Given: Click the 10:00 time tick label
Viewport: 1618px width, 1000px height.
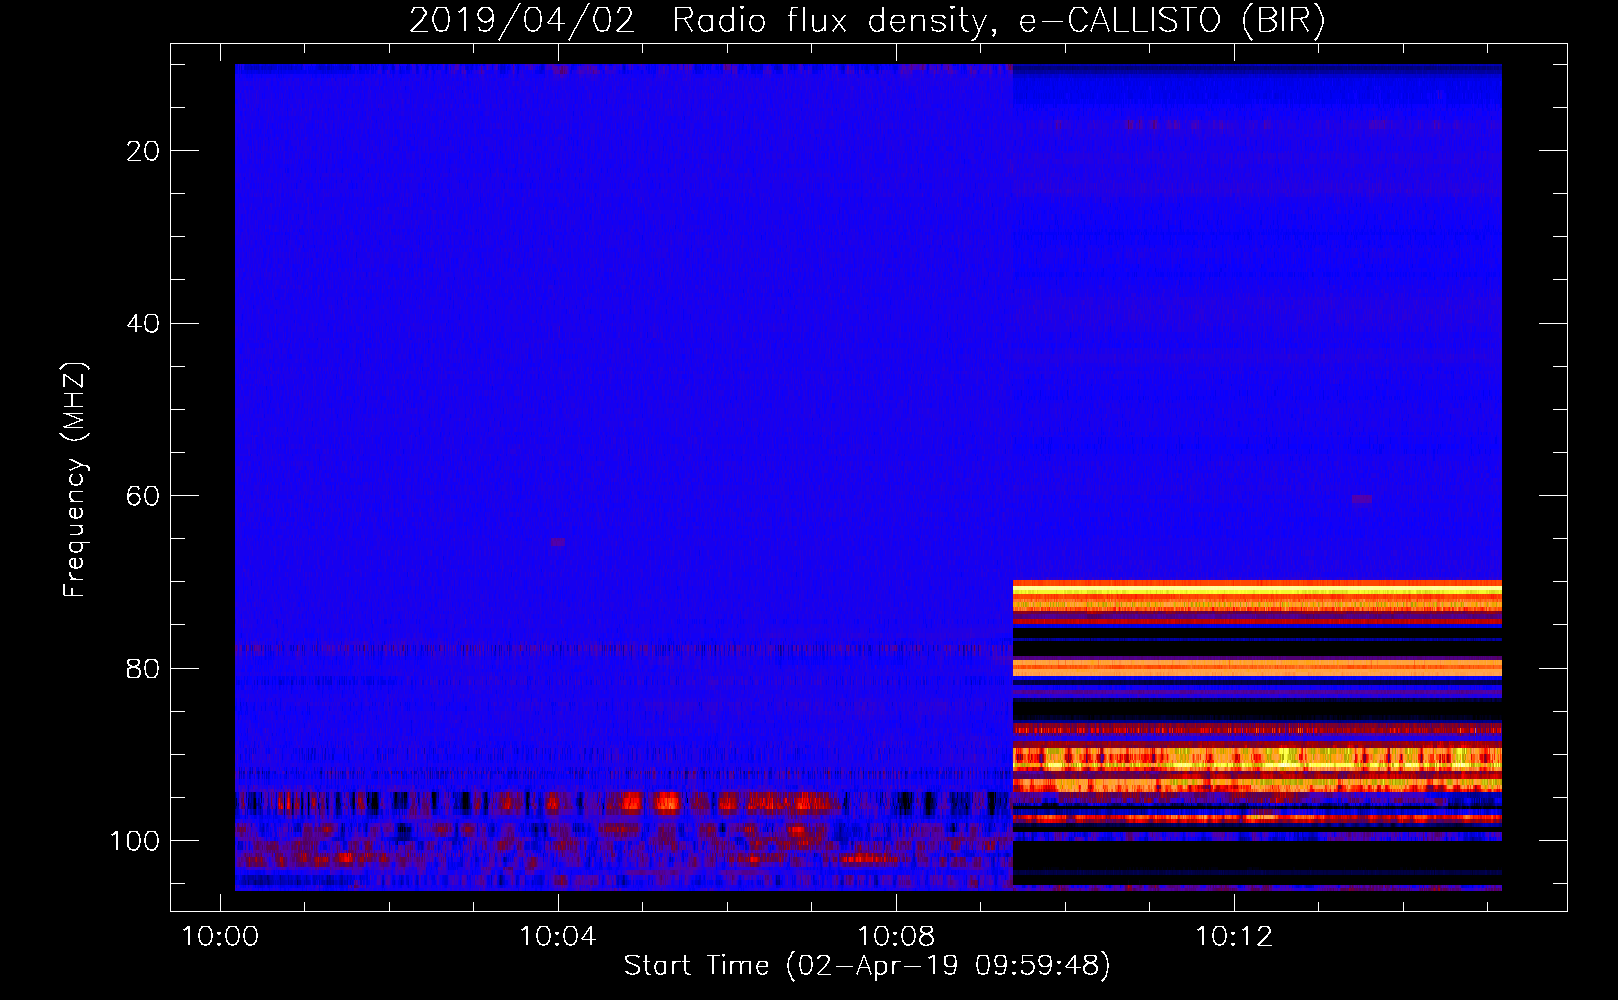Looking at the screenshot, I should click(x=220, y=936).
